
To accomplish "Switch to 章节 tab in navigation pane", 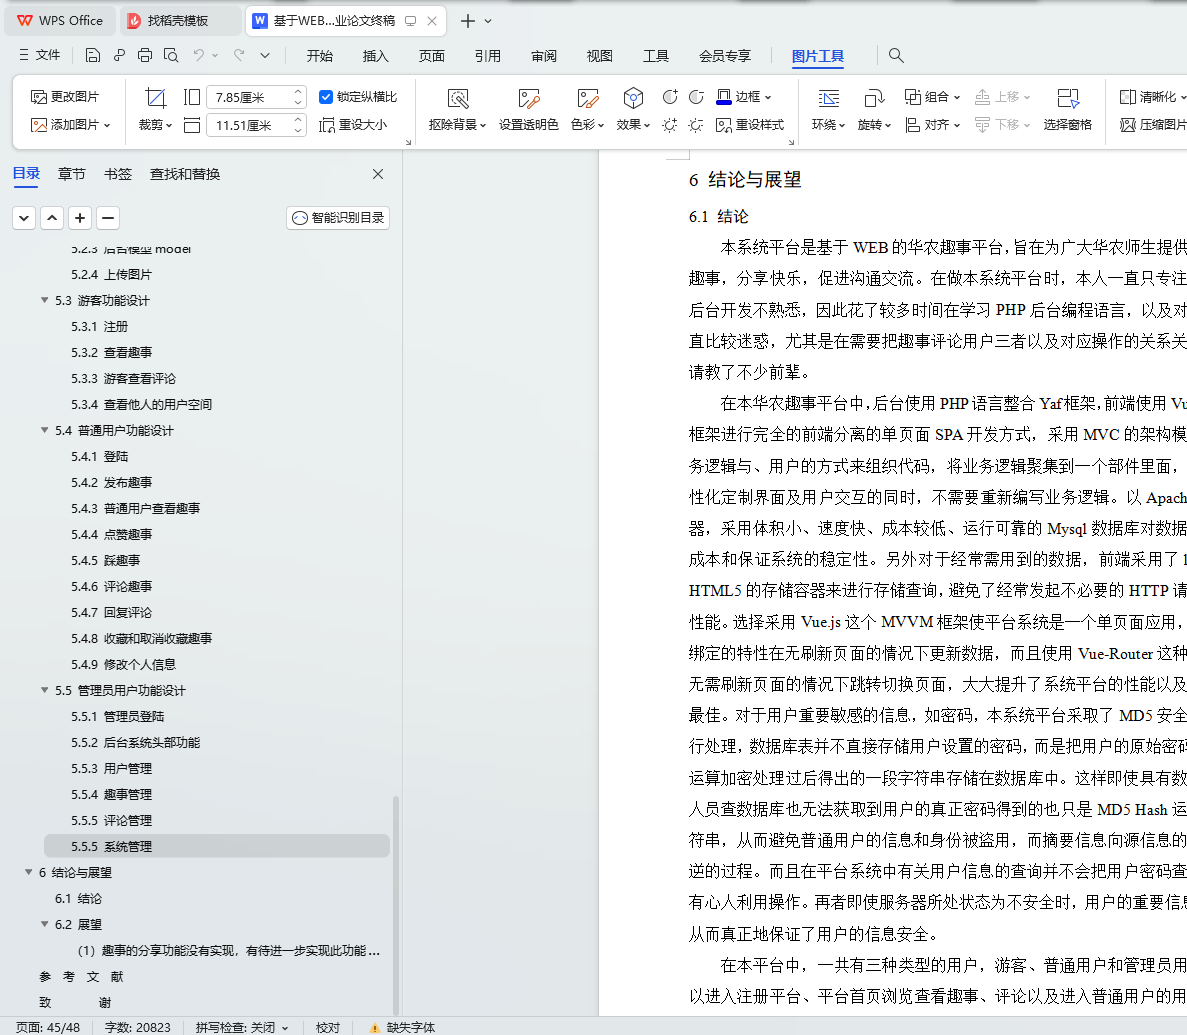I will 72,174.
